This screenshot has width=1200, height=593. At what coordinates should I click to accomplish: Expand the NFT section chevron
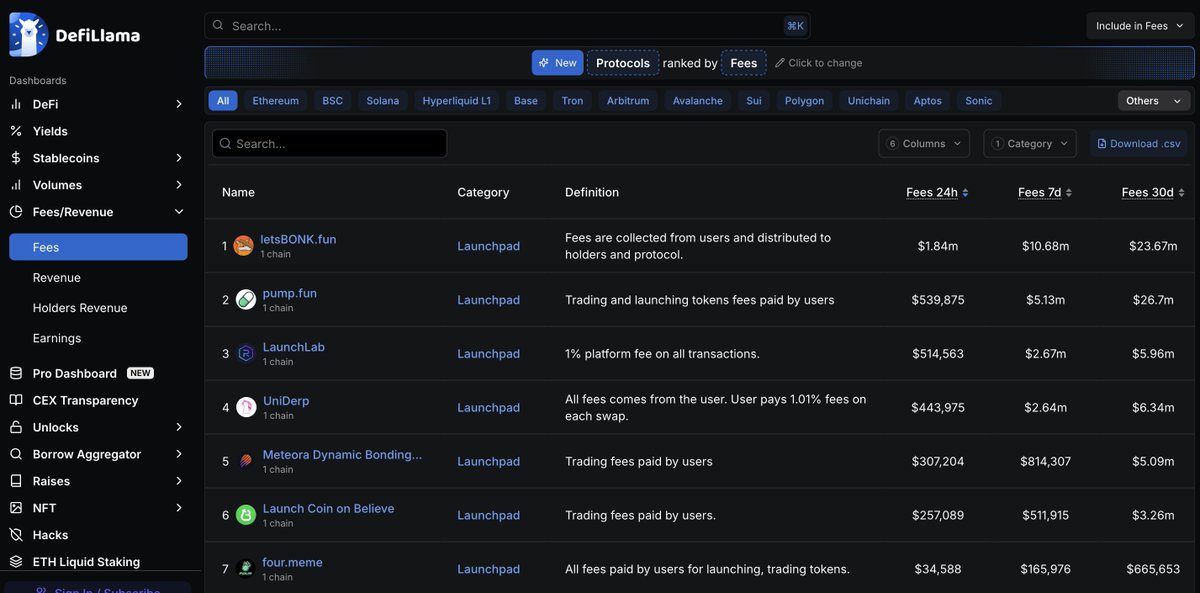179,508
